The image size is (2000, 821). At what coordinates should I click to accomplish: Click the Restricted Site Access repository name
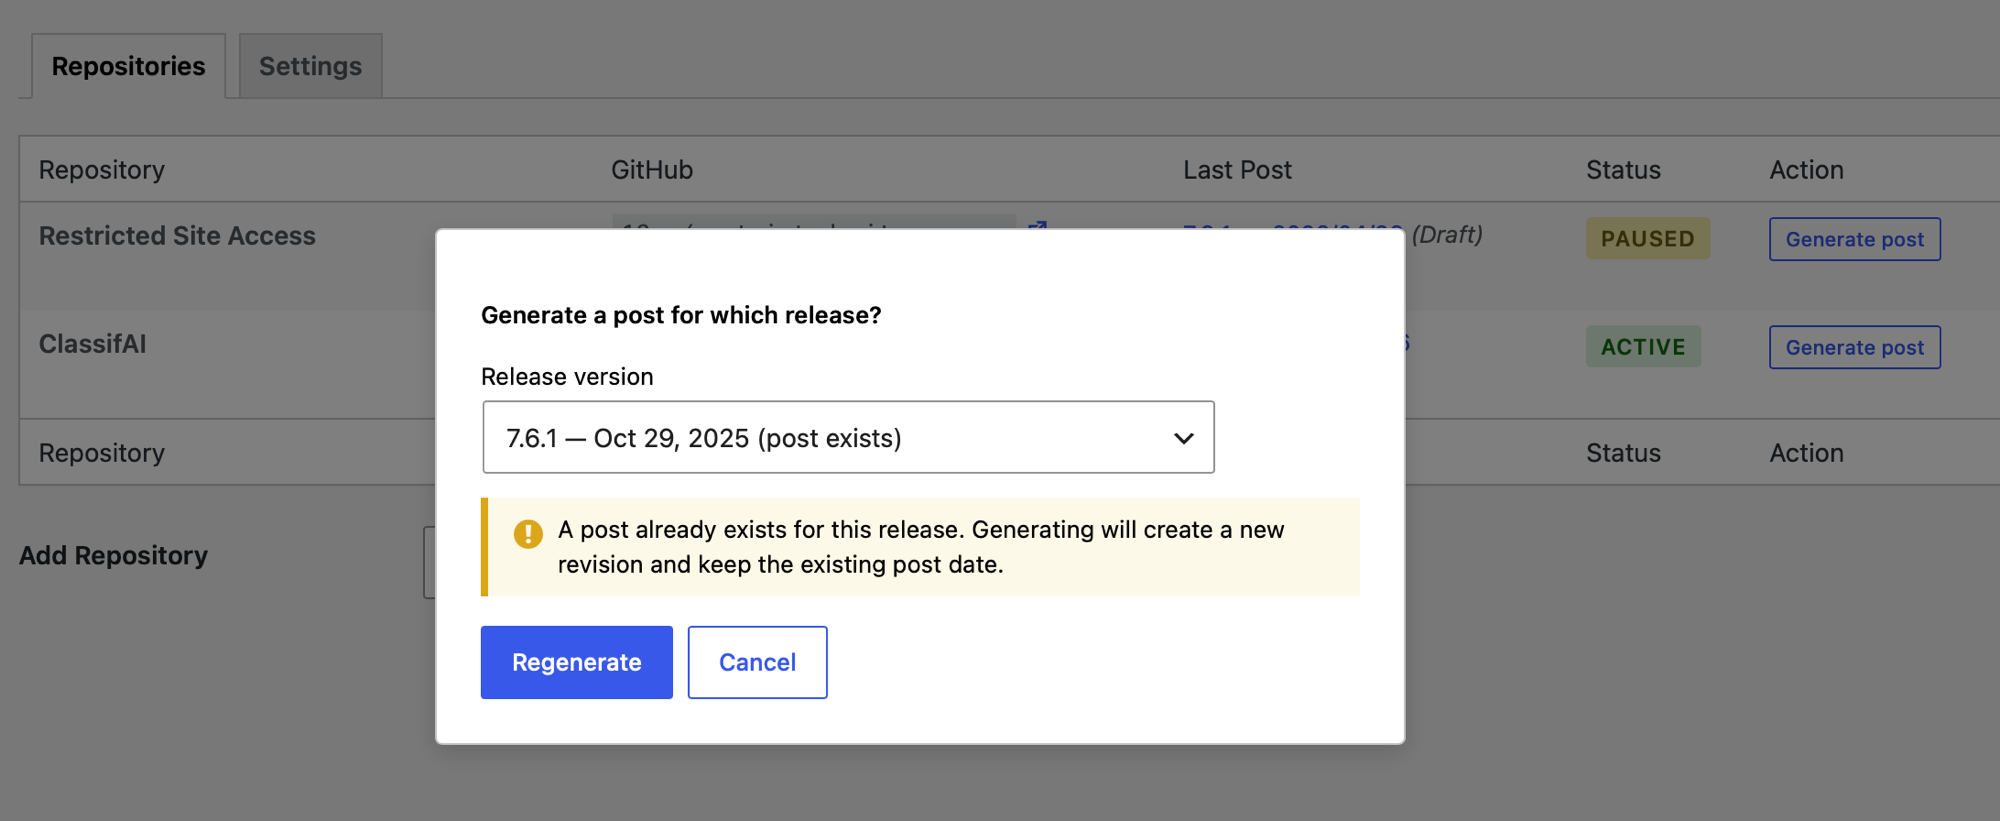pos(177,235)
